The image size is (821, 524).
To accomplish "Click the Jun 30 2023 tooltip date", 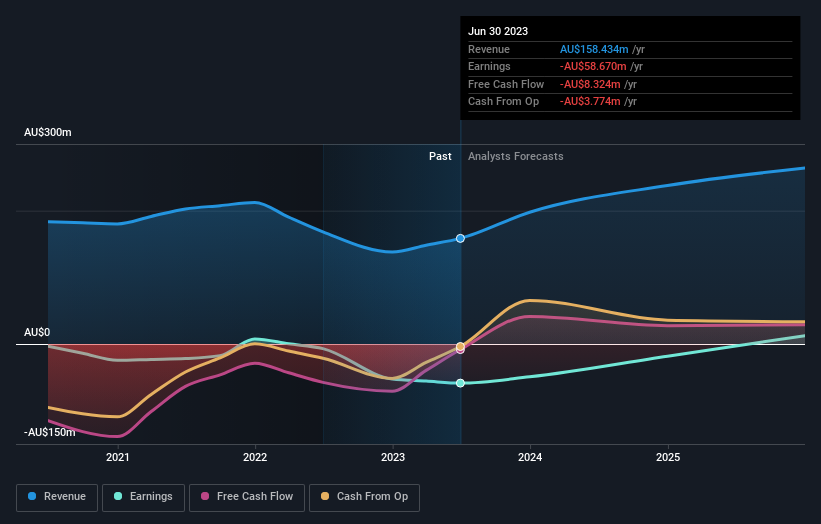I will tap(498, 31).
